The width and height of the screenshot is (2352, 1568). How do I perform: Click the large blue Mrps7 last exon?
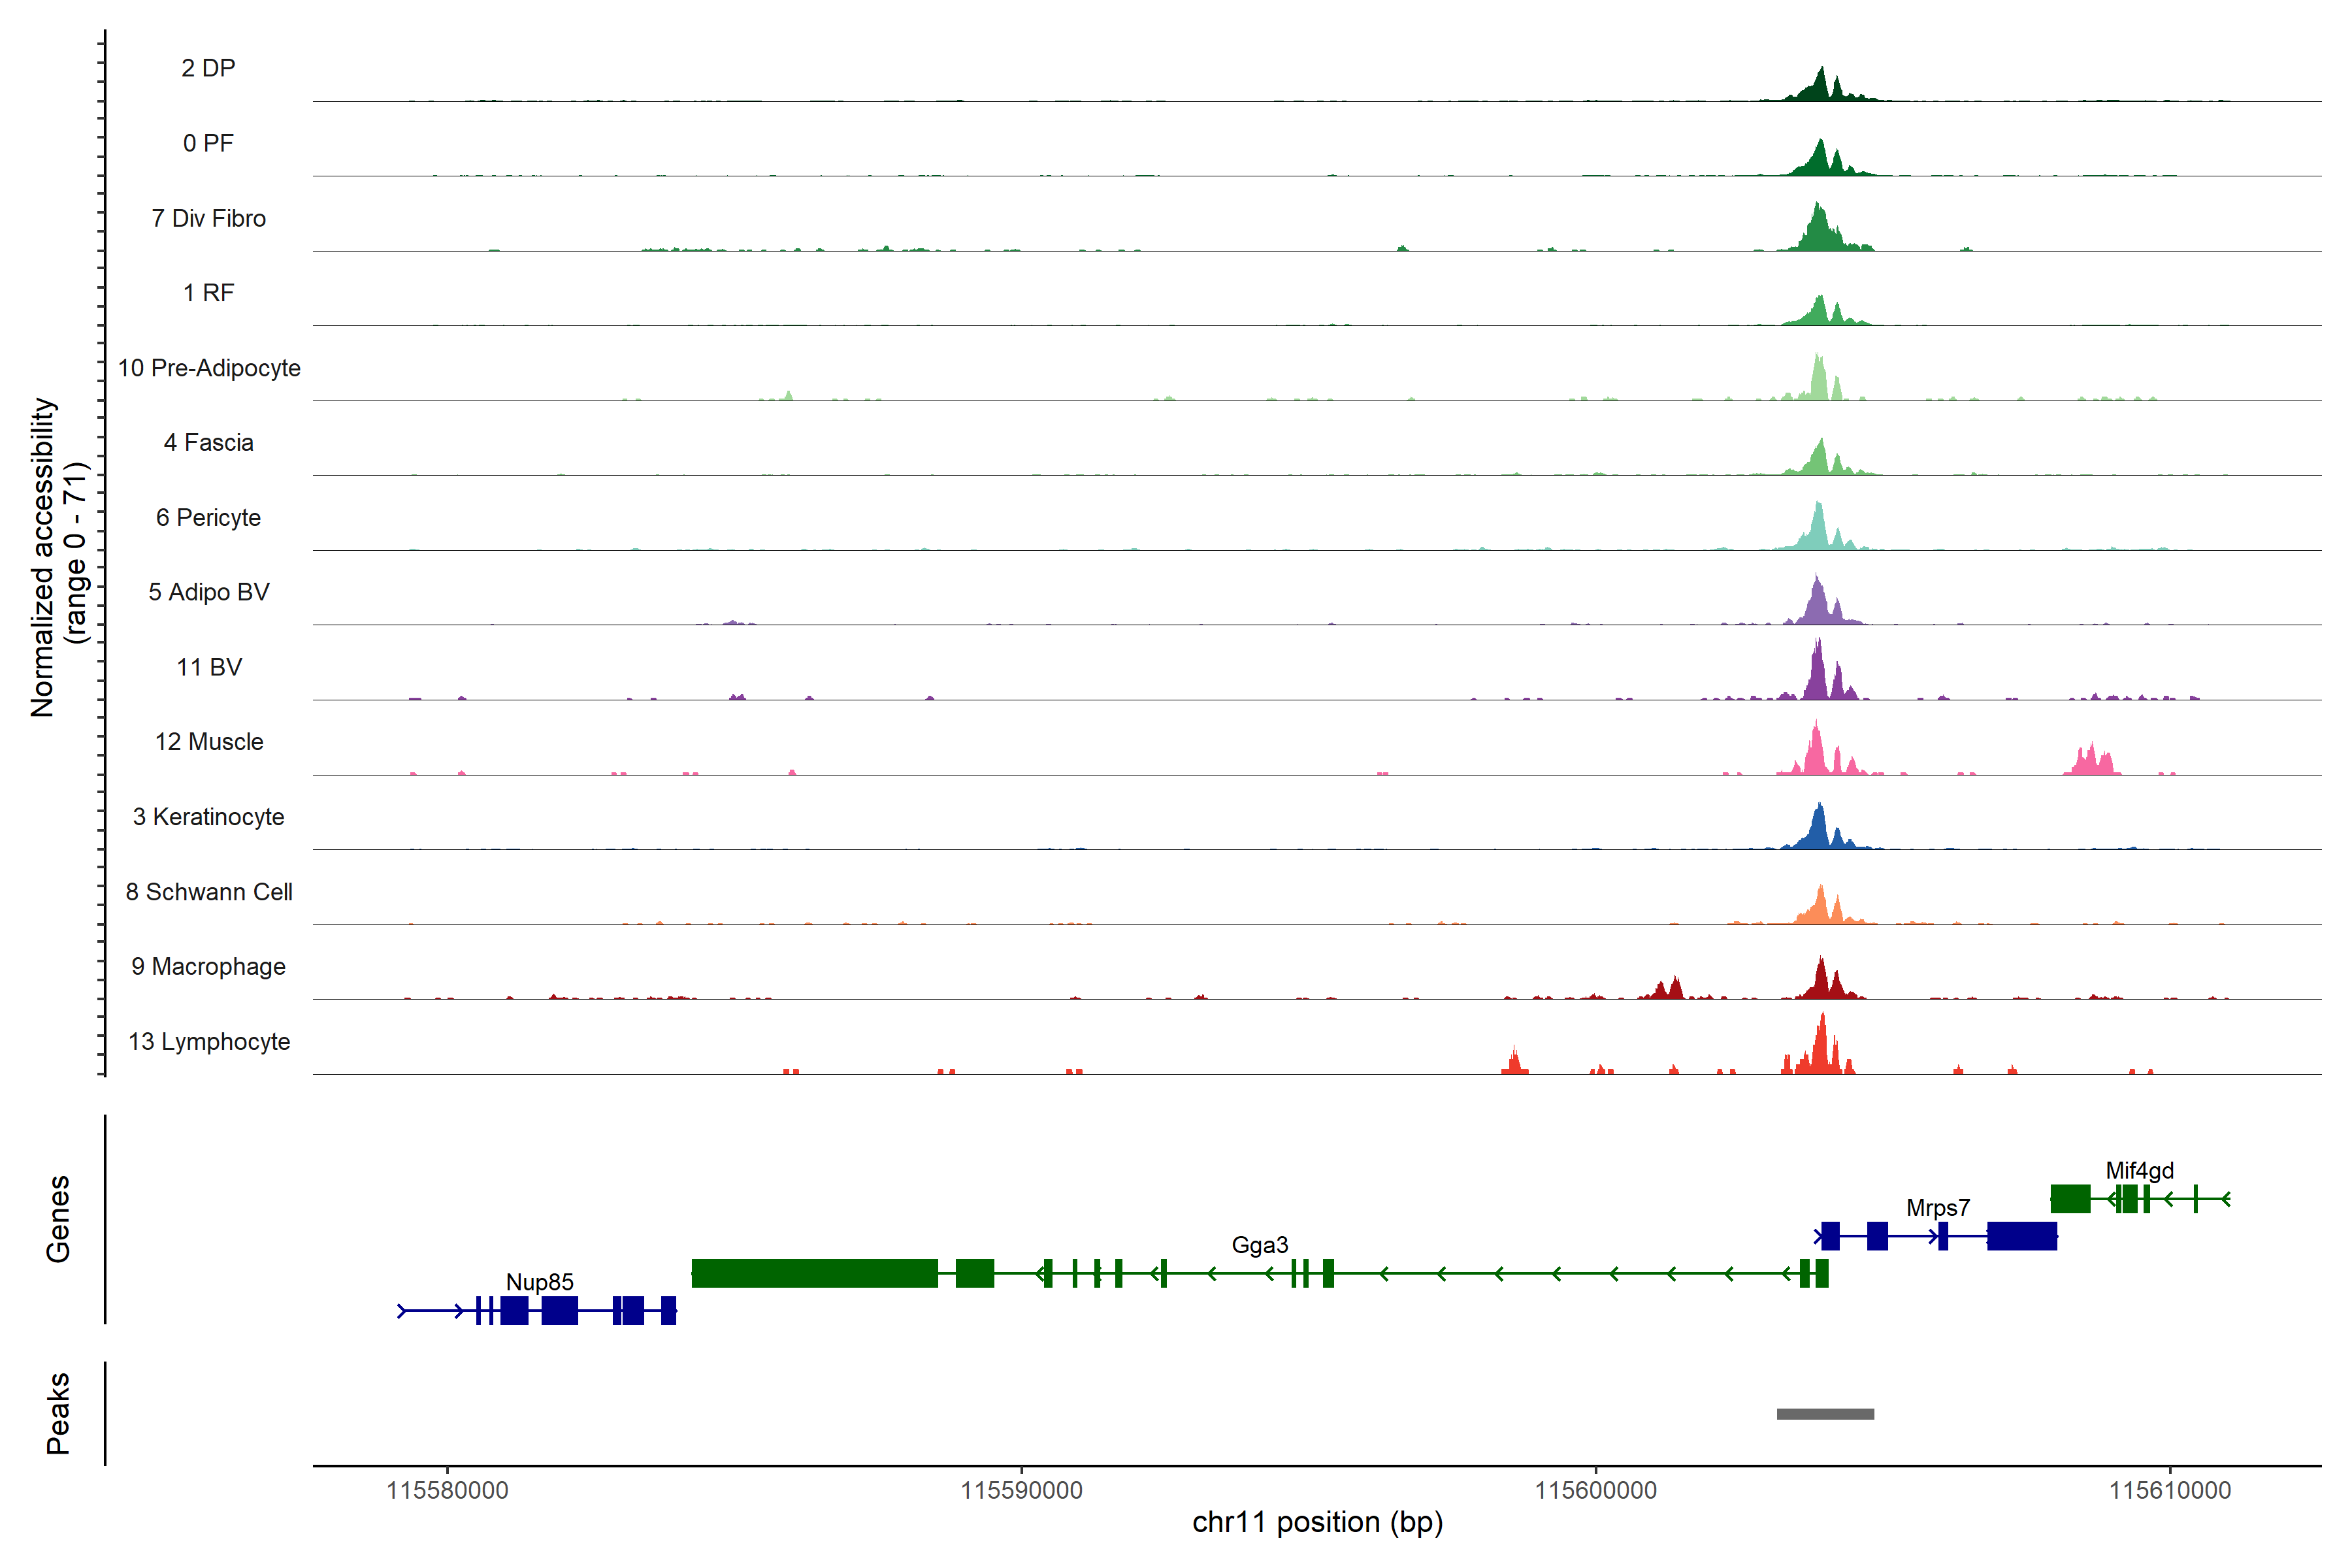click(2021, 1236)
